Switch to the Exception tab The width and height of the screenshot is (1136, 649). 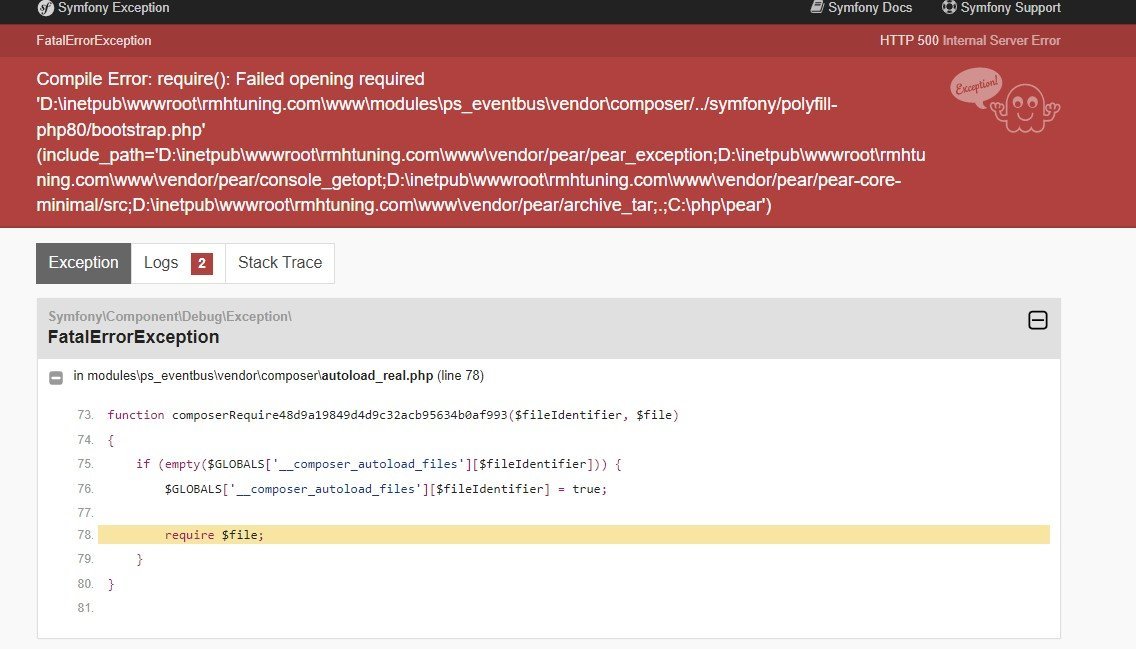(83, 263)
